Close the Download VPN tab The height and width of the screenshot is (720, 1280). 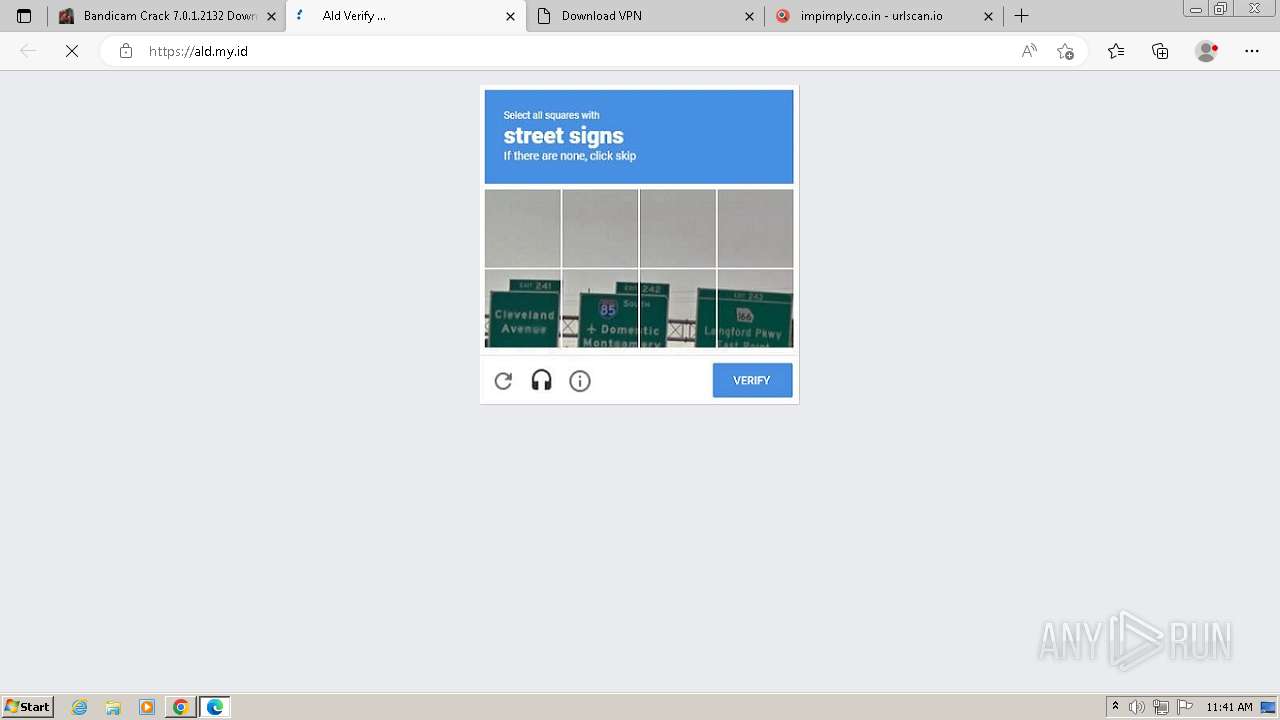click(x=749, y=16)
